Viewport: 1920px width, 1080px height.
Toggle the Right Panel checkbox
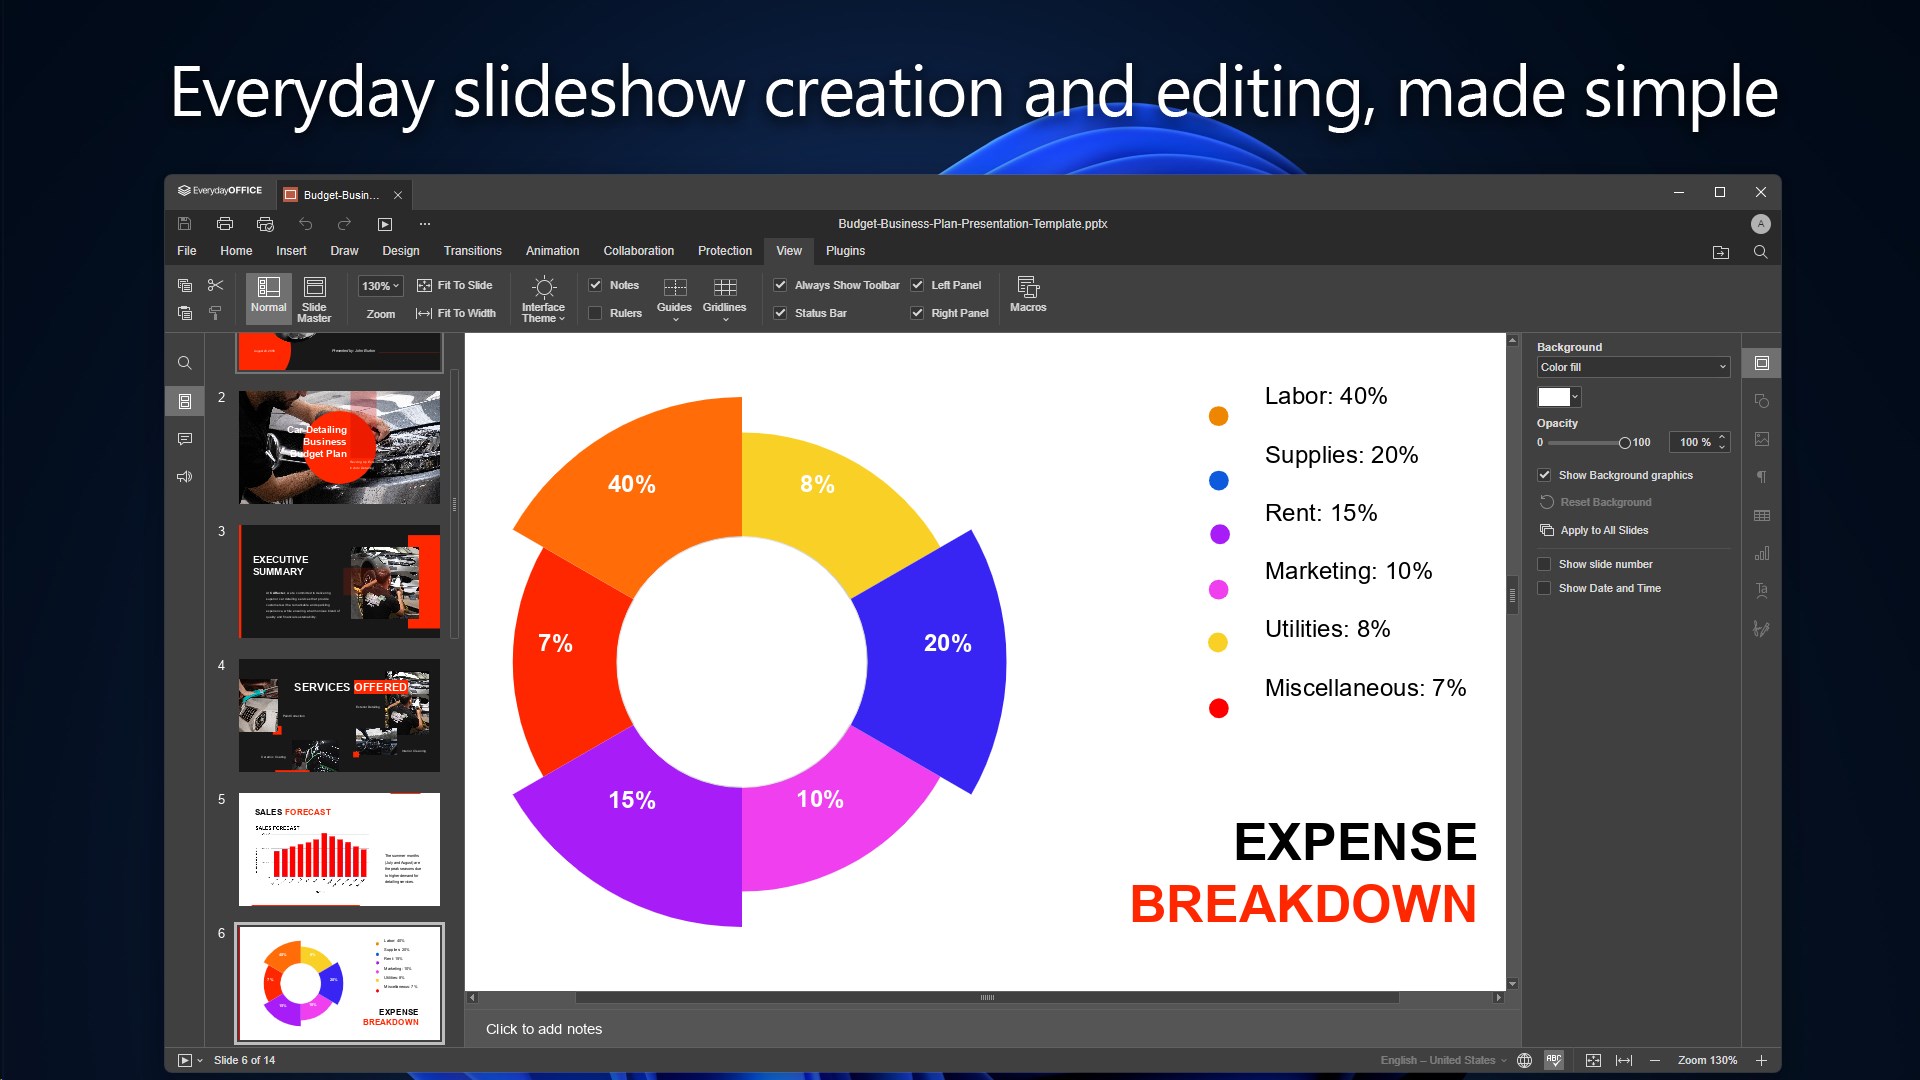(917, 313)
